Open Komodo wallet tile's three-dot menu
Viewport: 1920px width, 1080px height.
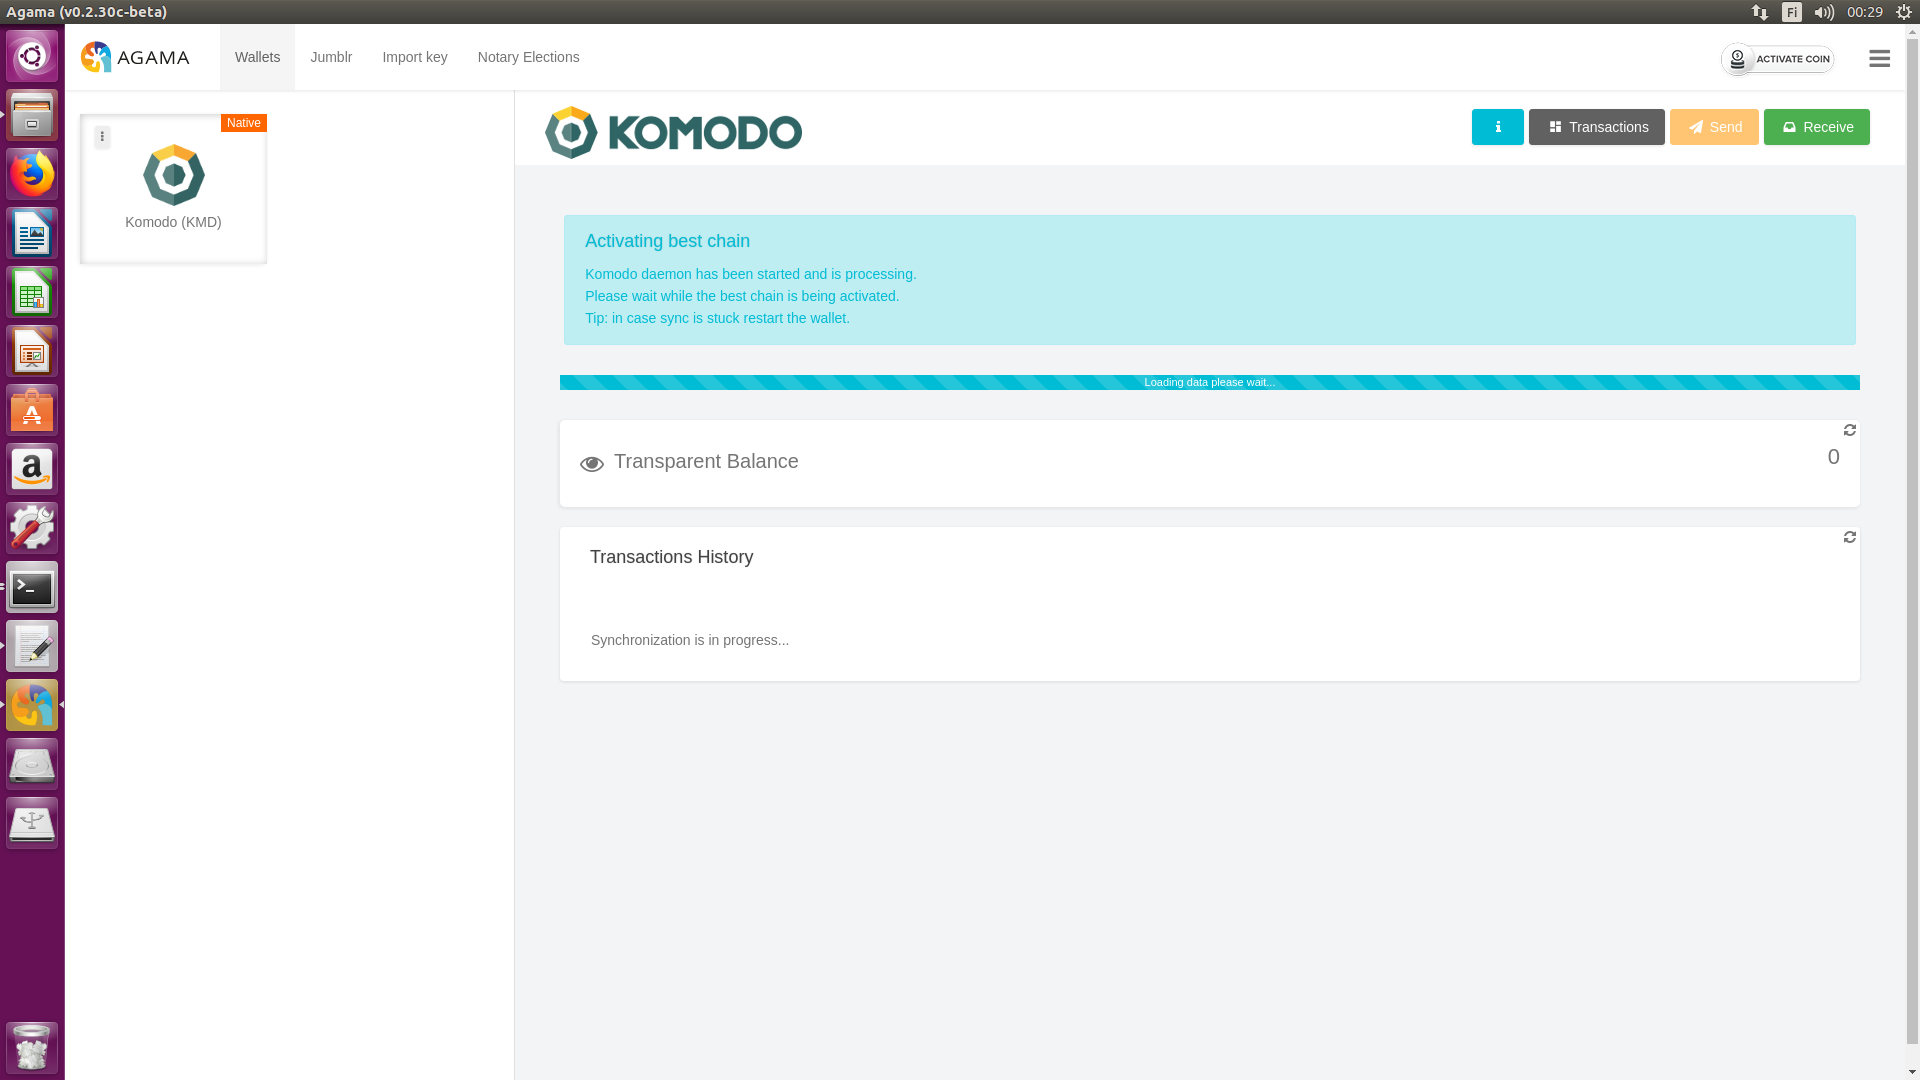(x=102, y=137)
